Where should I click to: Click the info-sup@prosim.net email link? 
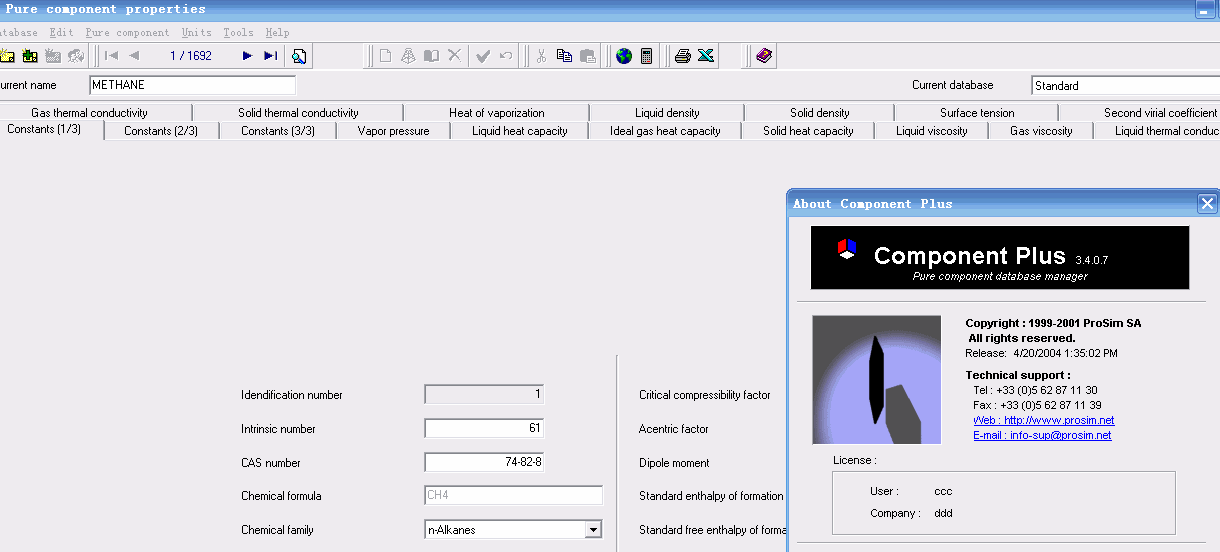coord(1042,435)
